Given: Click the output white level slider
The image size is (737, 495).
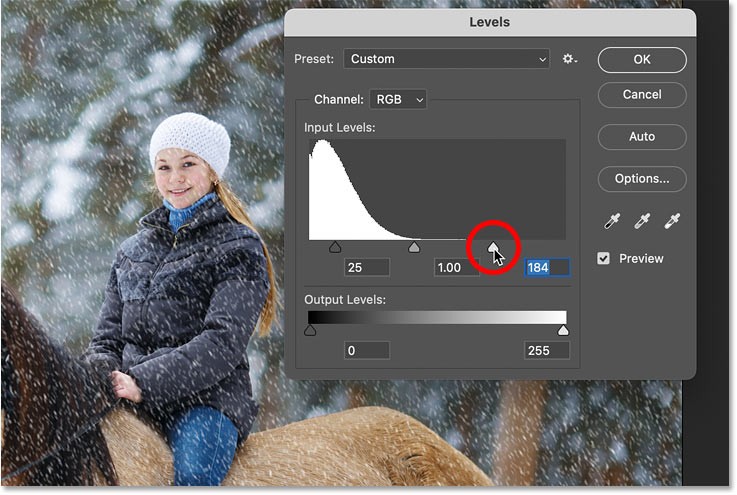Looking at the screenshot, I should [563, 330].
